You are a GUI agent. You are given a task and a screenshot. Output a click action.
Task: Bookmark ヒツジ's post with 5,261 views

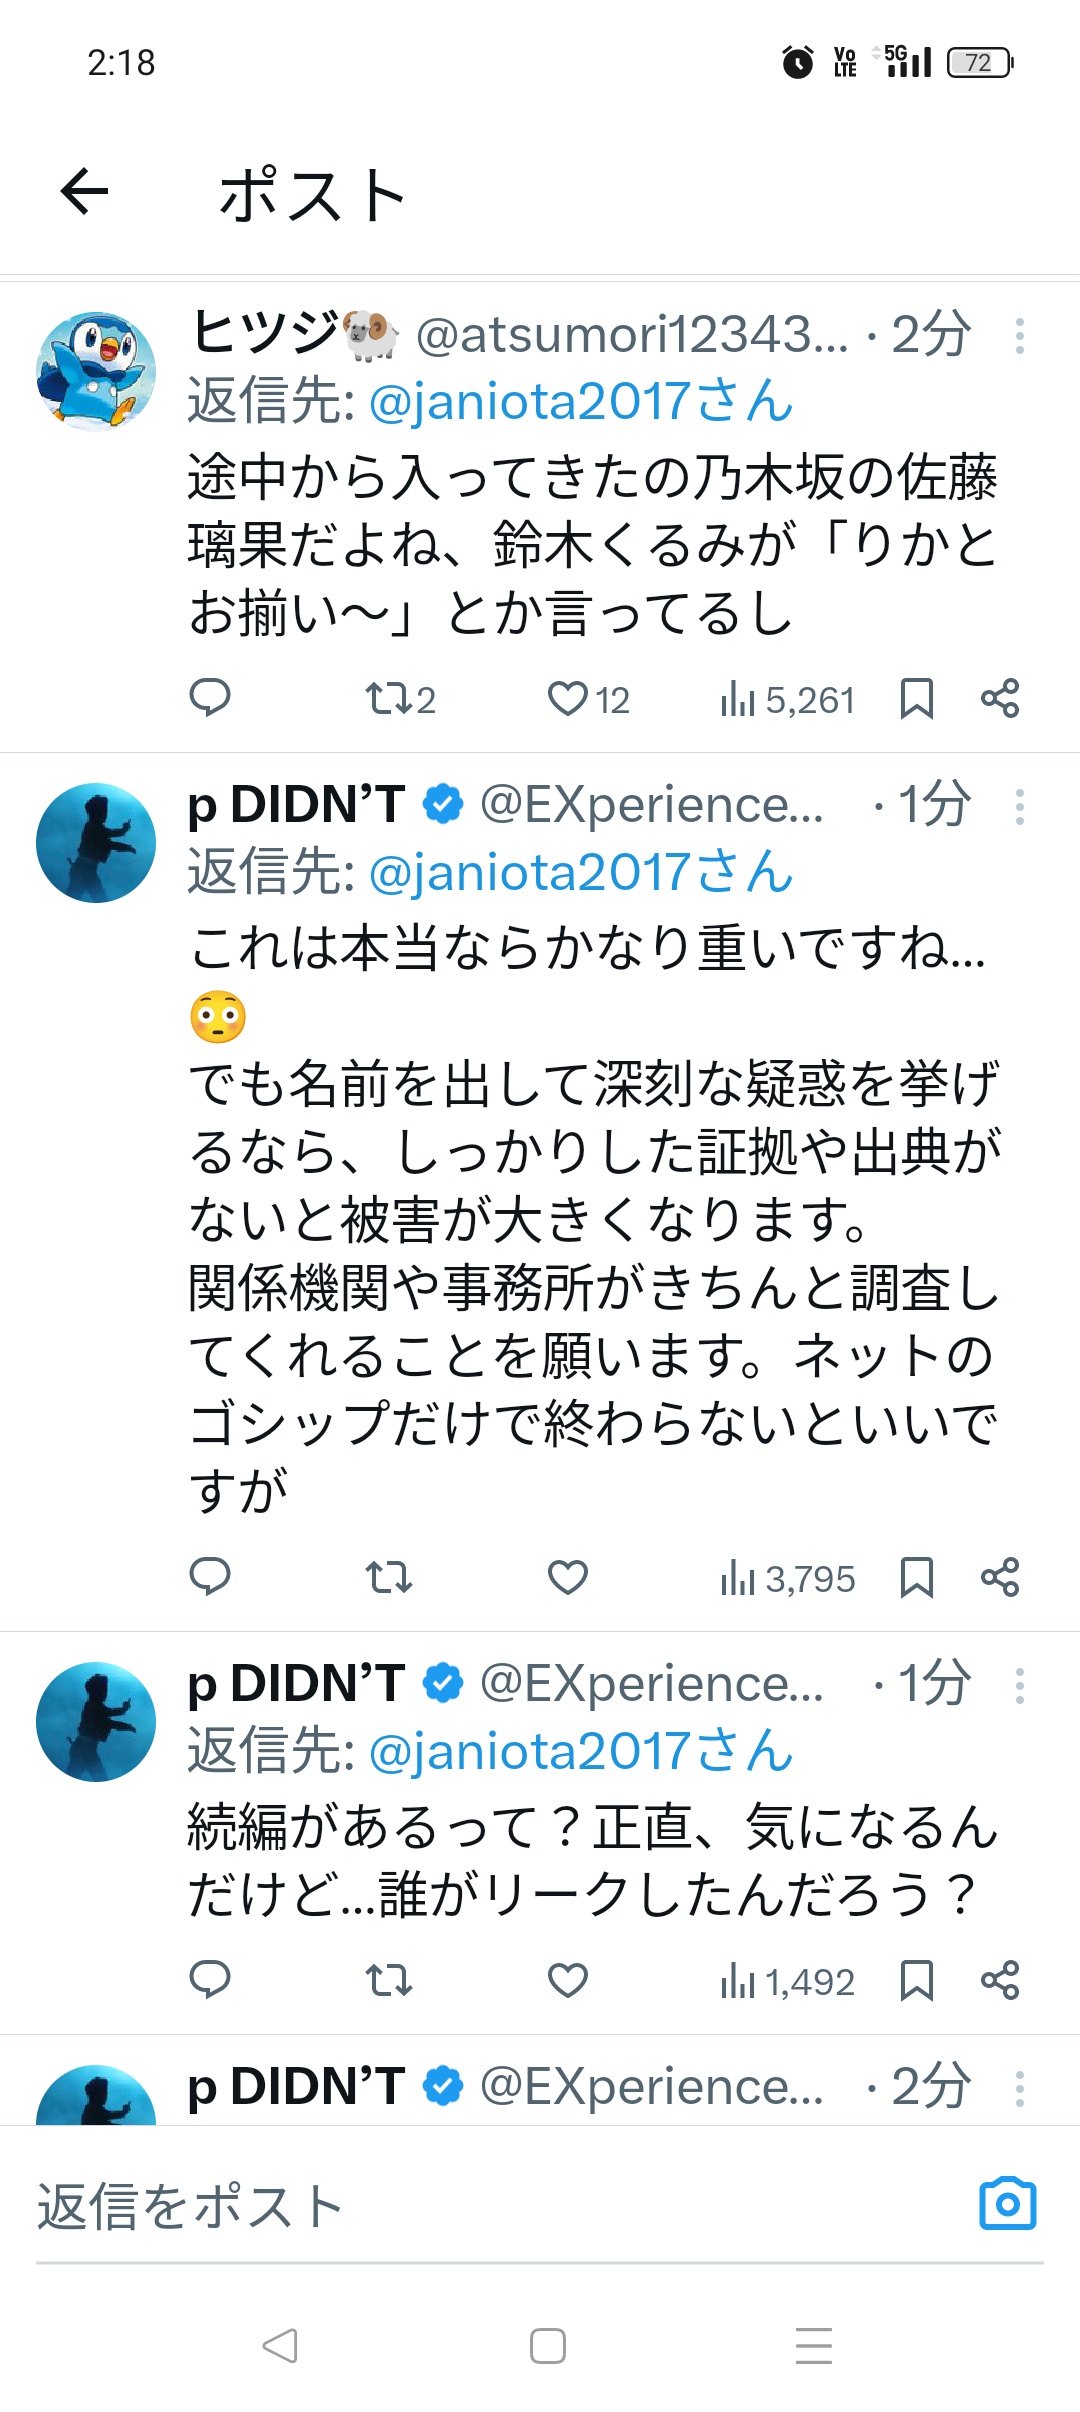pyautogui.click(x=916, y=698)
